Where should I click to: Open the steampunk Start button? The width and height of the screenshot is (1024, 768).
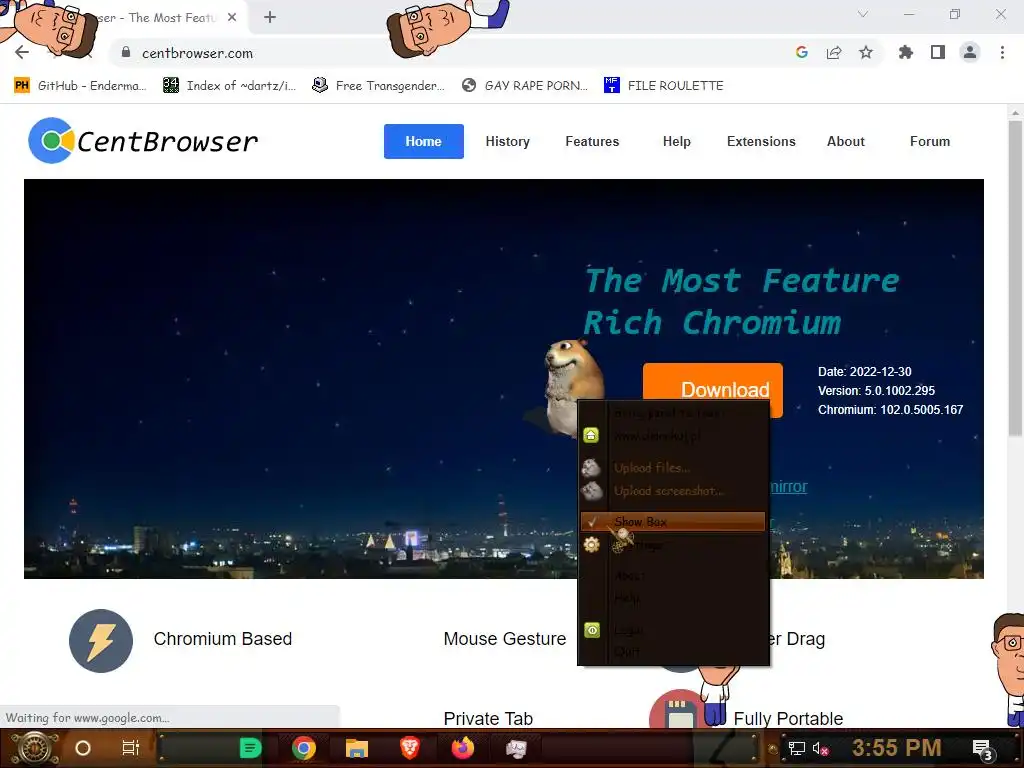34,748
